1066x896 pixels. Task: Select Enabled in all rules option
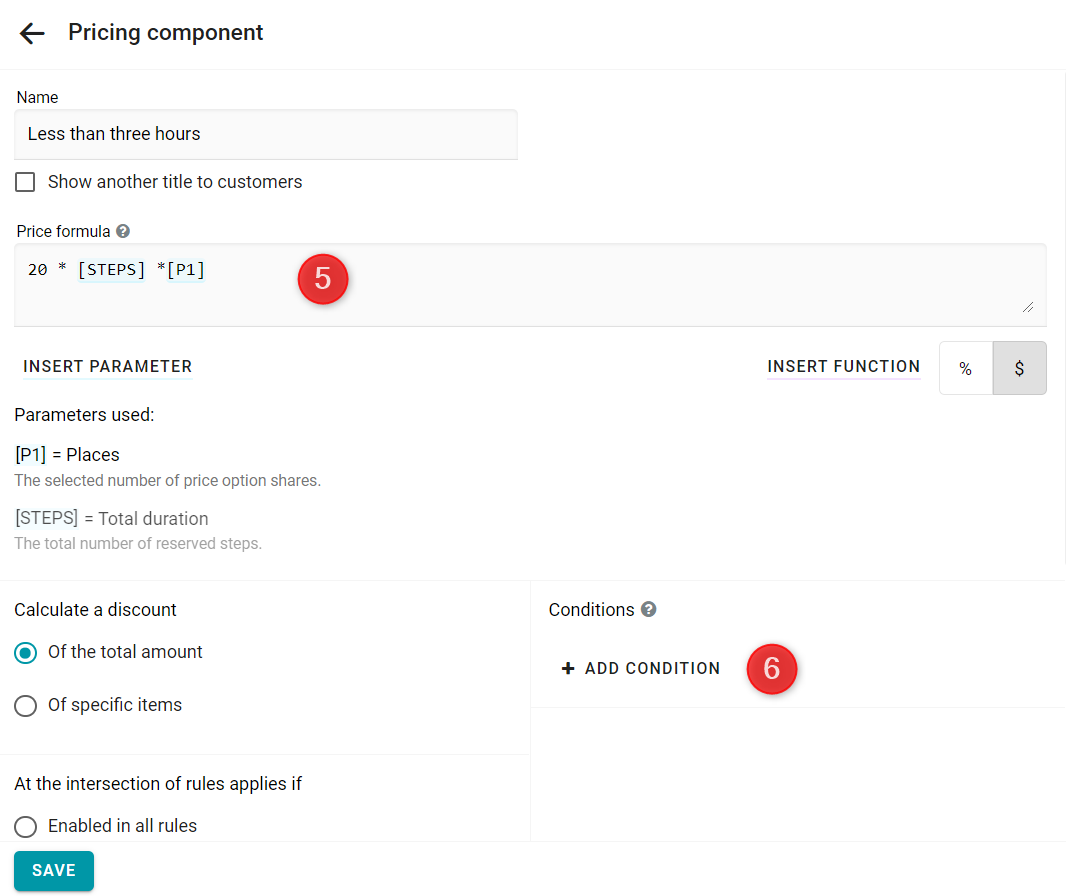26,827
